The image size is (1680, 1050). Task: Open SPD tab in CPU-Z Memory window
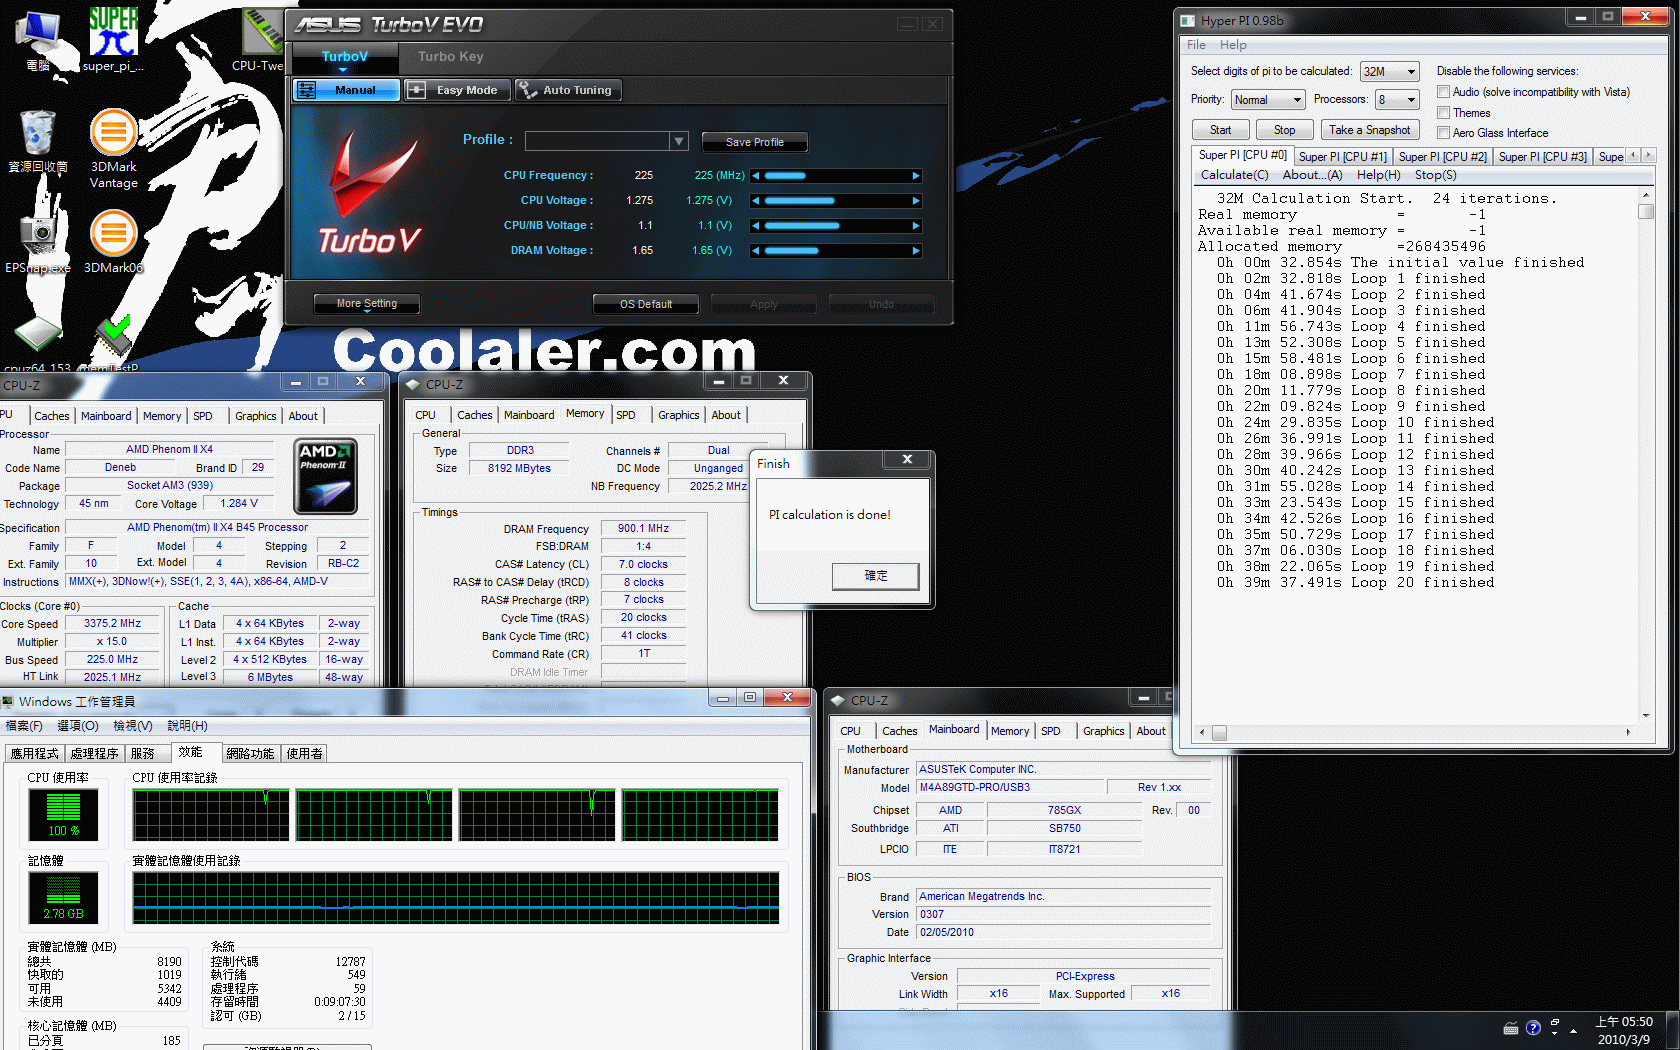626,415
